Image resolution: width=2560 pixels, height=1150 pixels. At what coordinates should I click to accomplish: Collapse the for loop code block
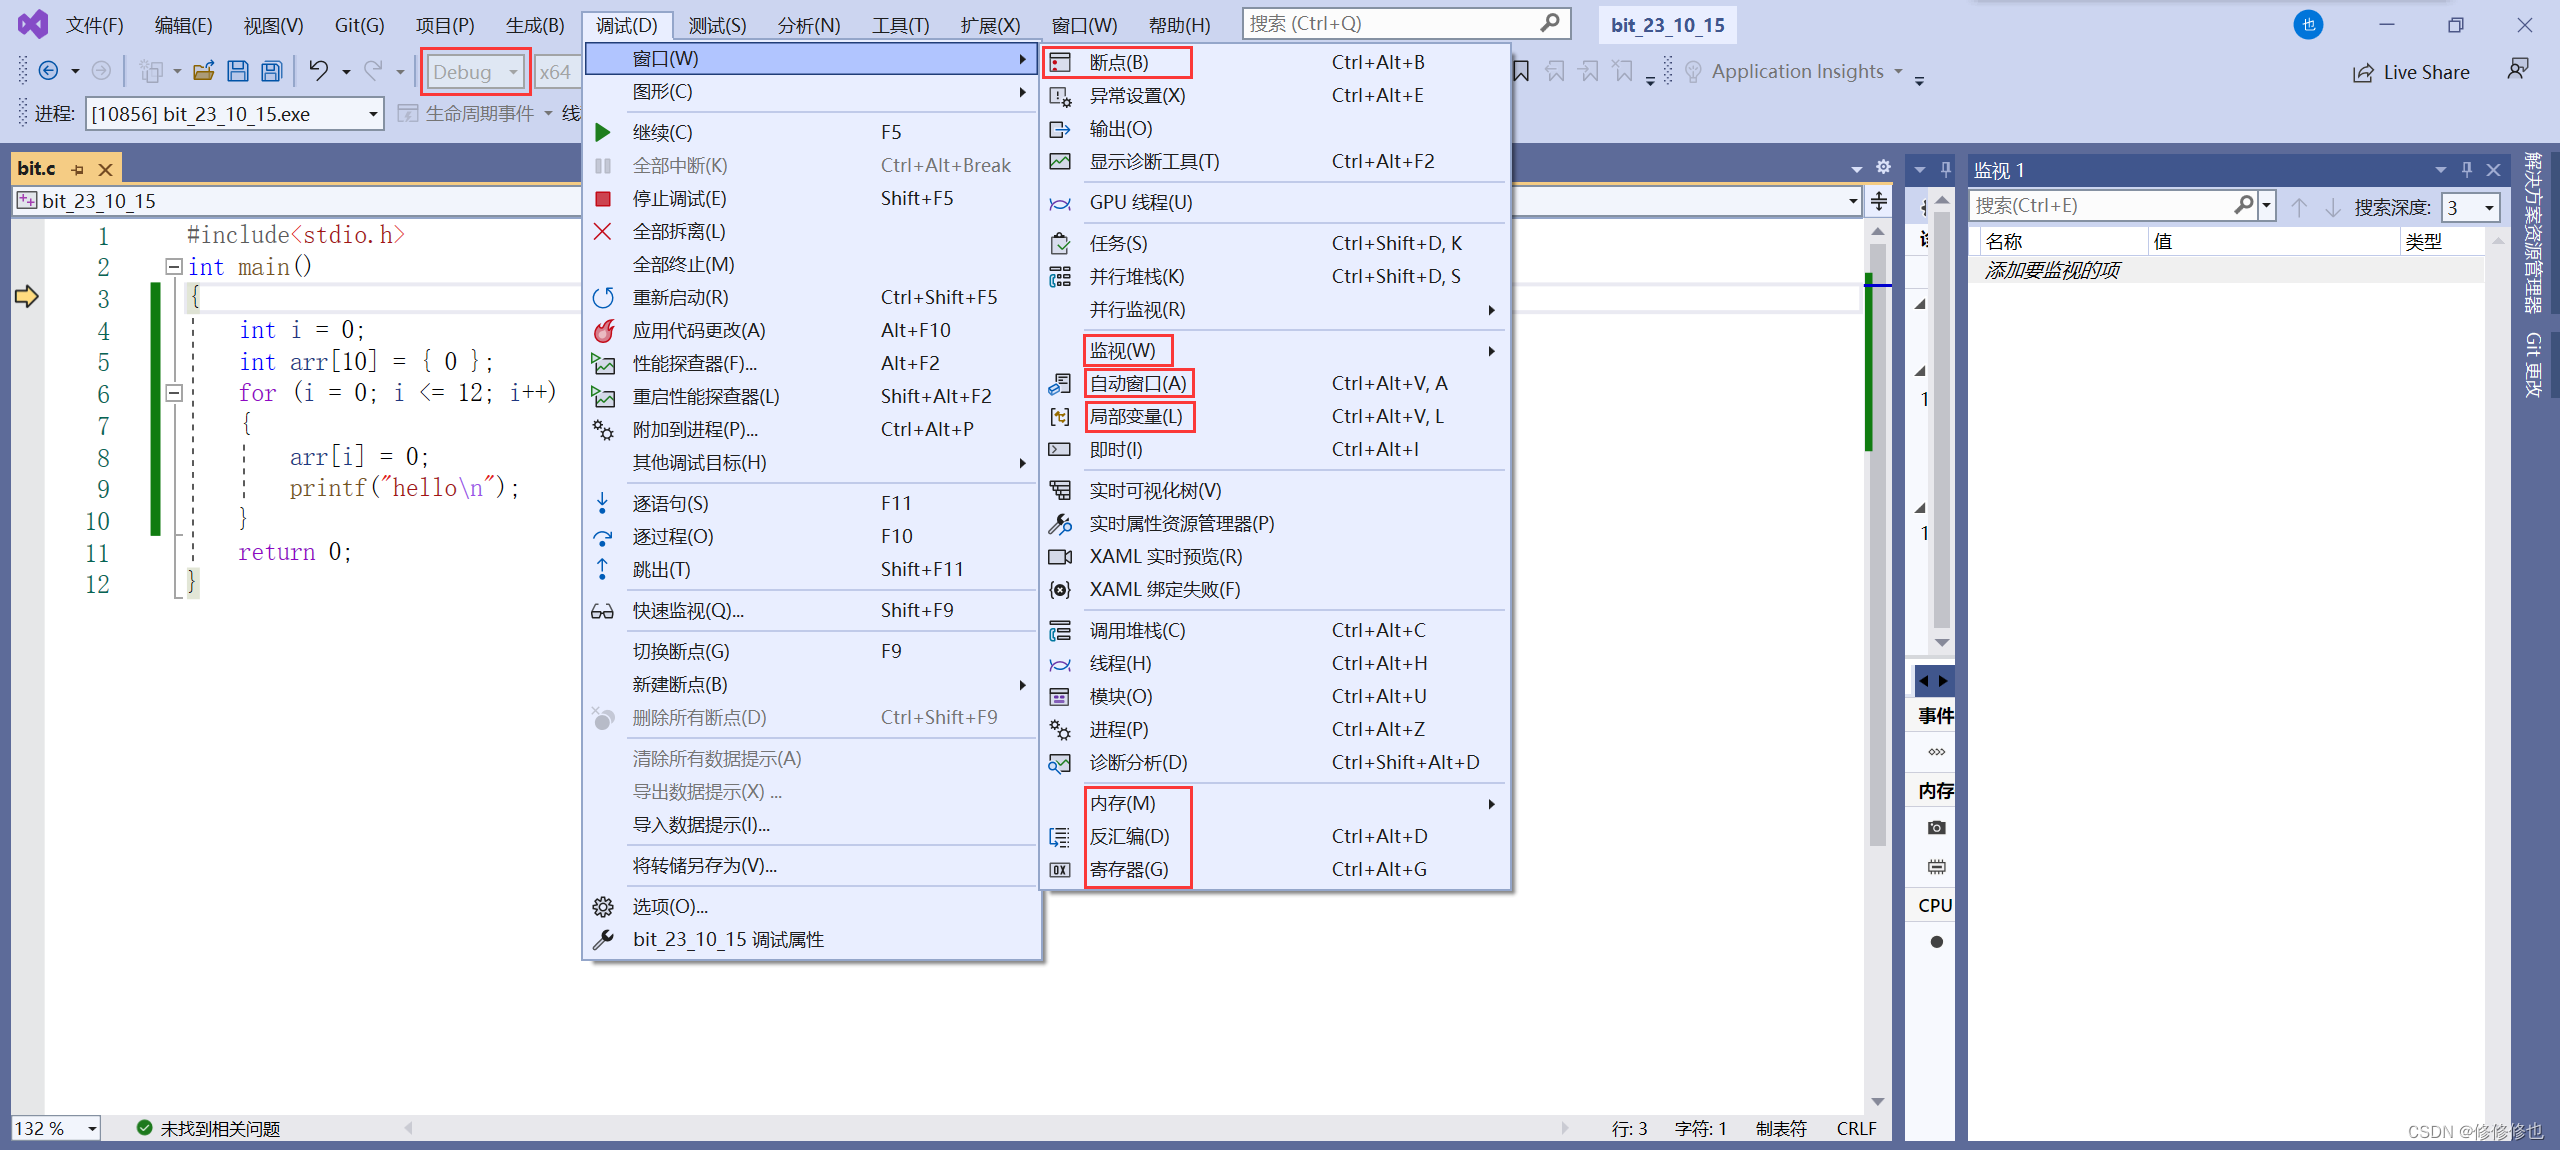173,393
